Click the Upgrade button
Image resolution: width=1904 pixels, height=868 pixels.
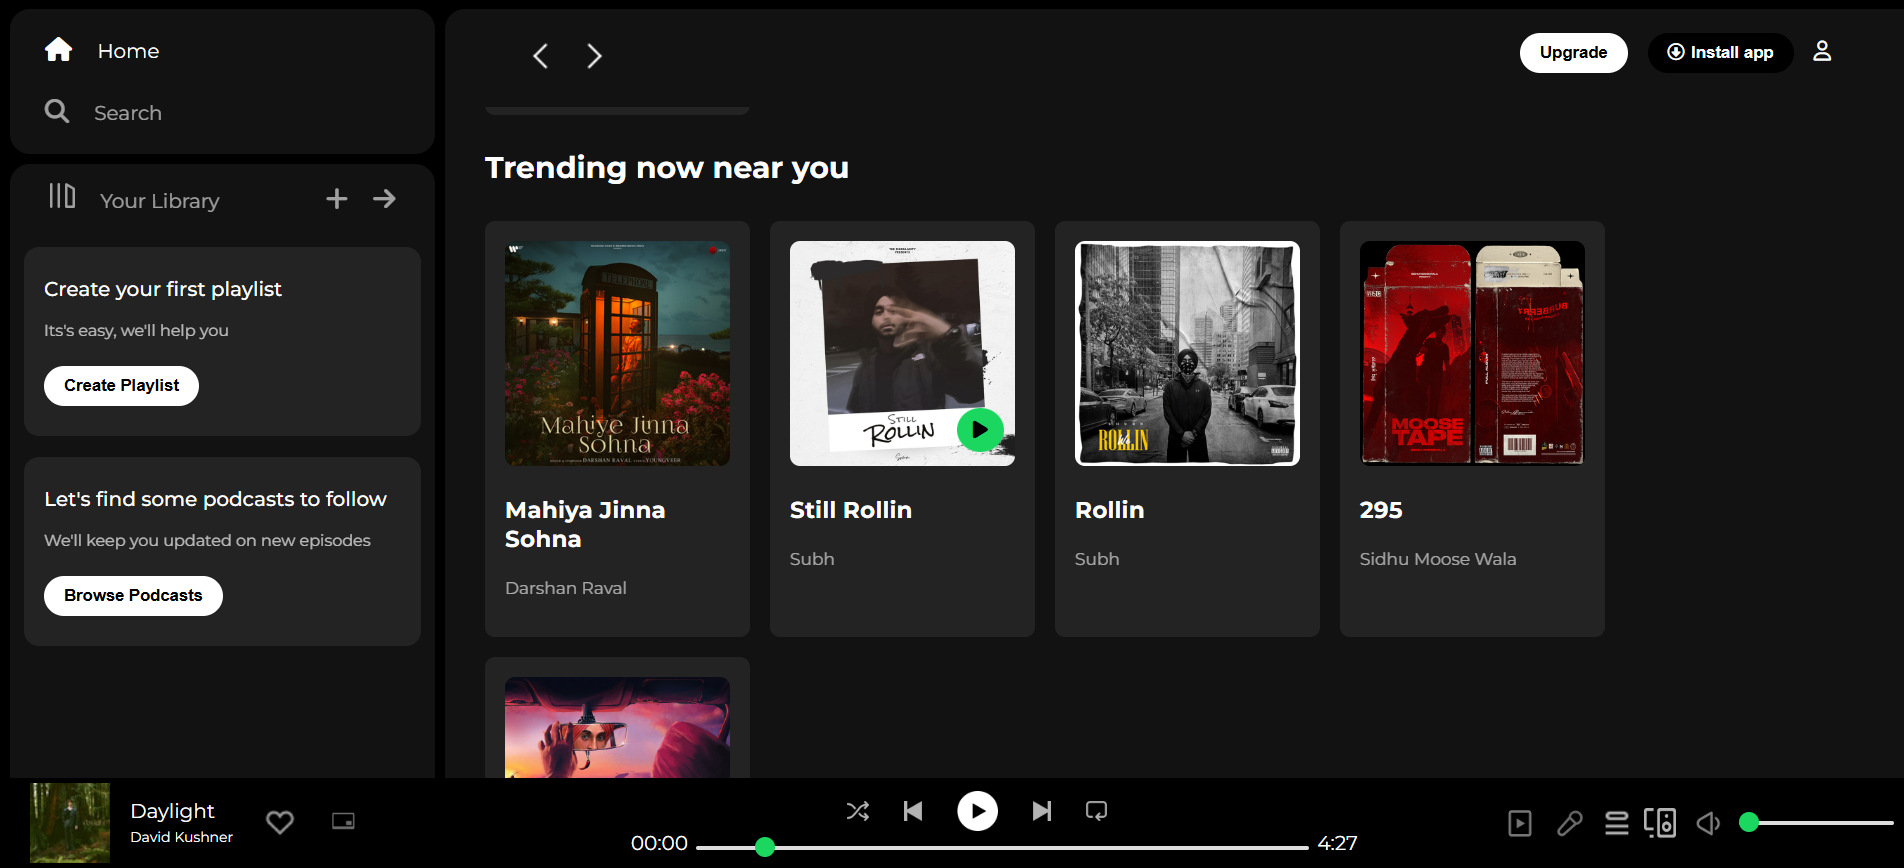1574,53
